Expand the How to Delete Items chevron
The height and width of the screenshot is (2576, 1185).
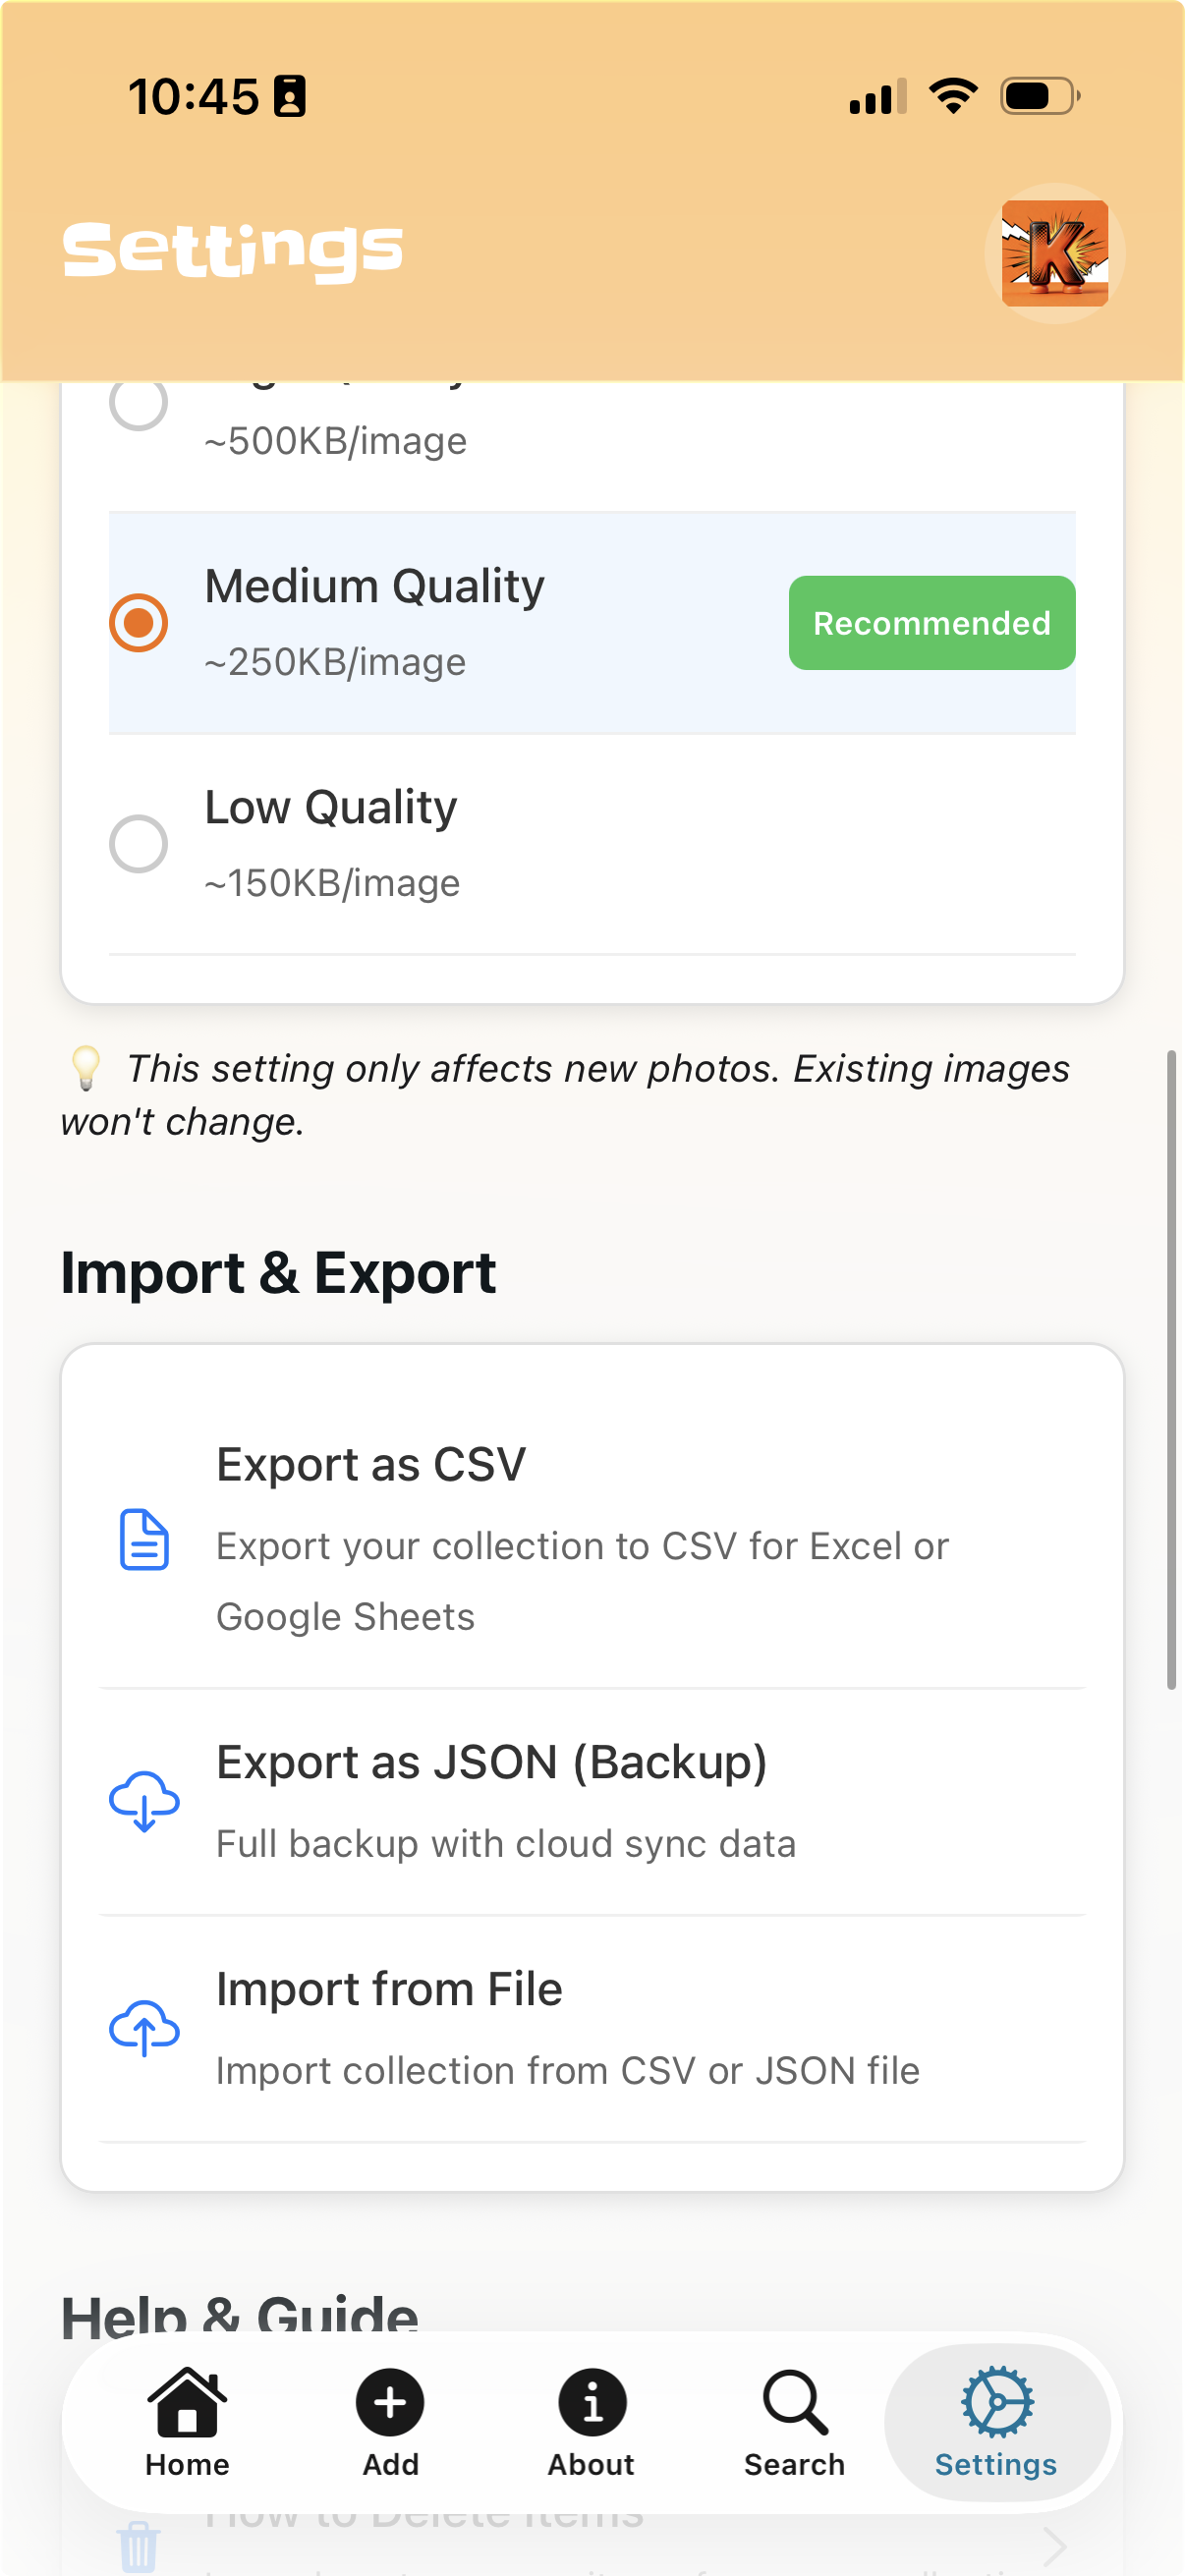click(1054, 2544)
